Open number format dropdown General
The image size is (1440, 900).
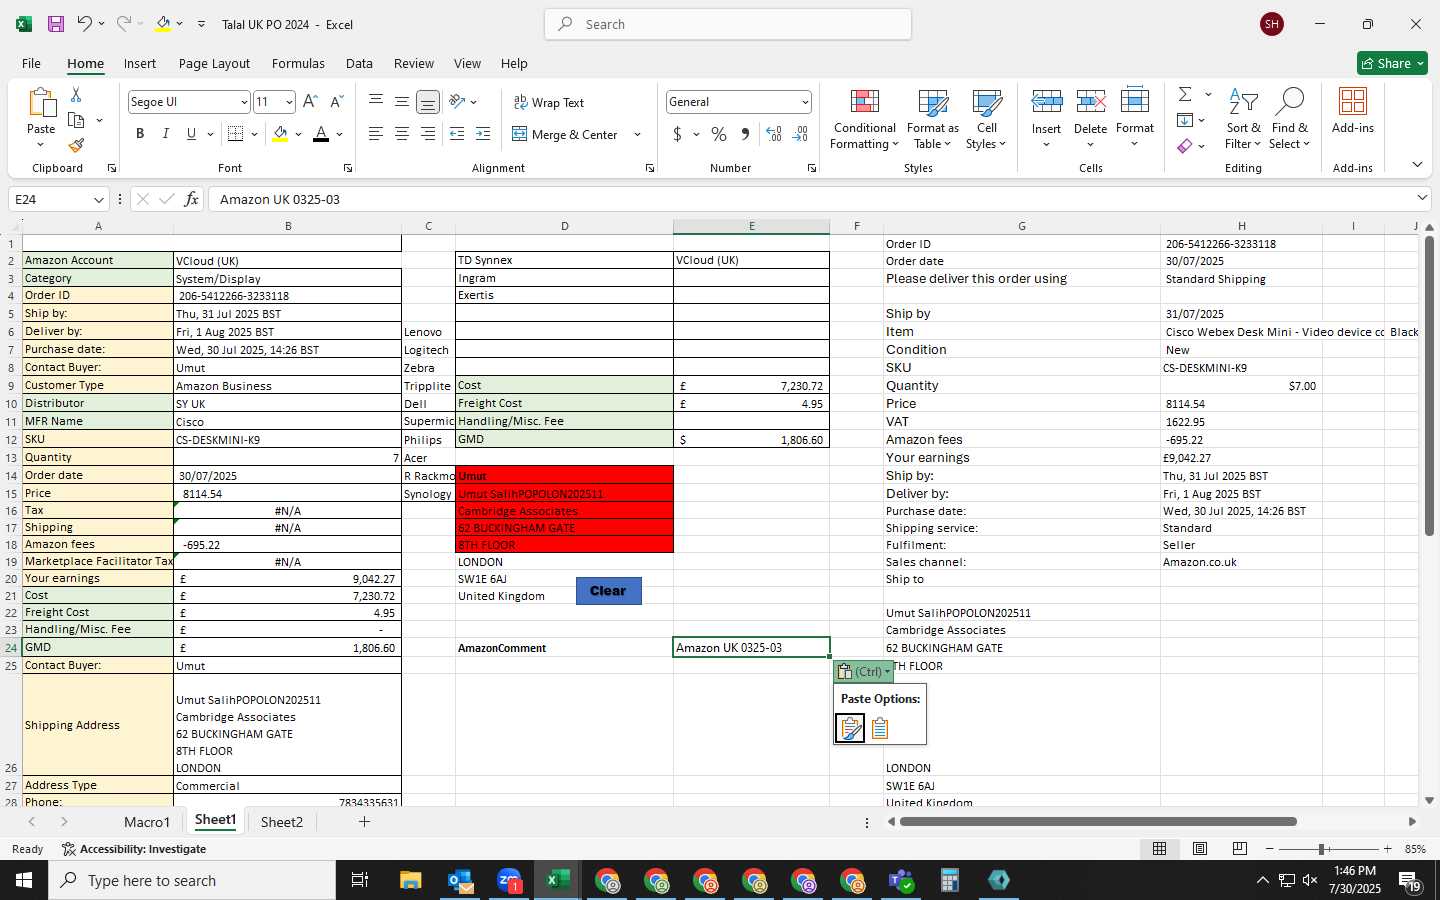pyautogui.click(x=805, y=102)
